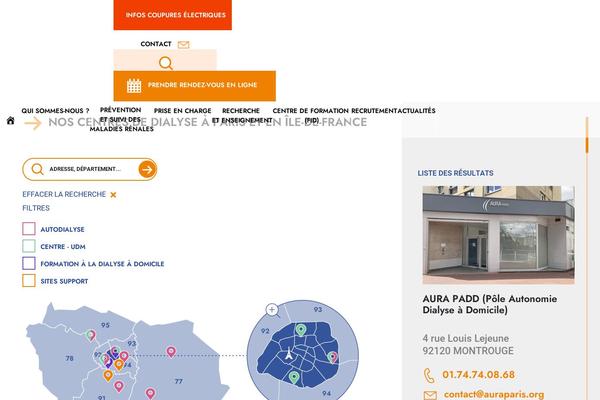
Task: Open site search with the magnifier icon
Action: [166, 63]
